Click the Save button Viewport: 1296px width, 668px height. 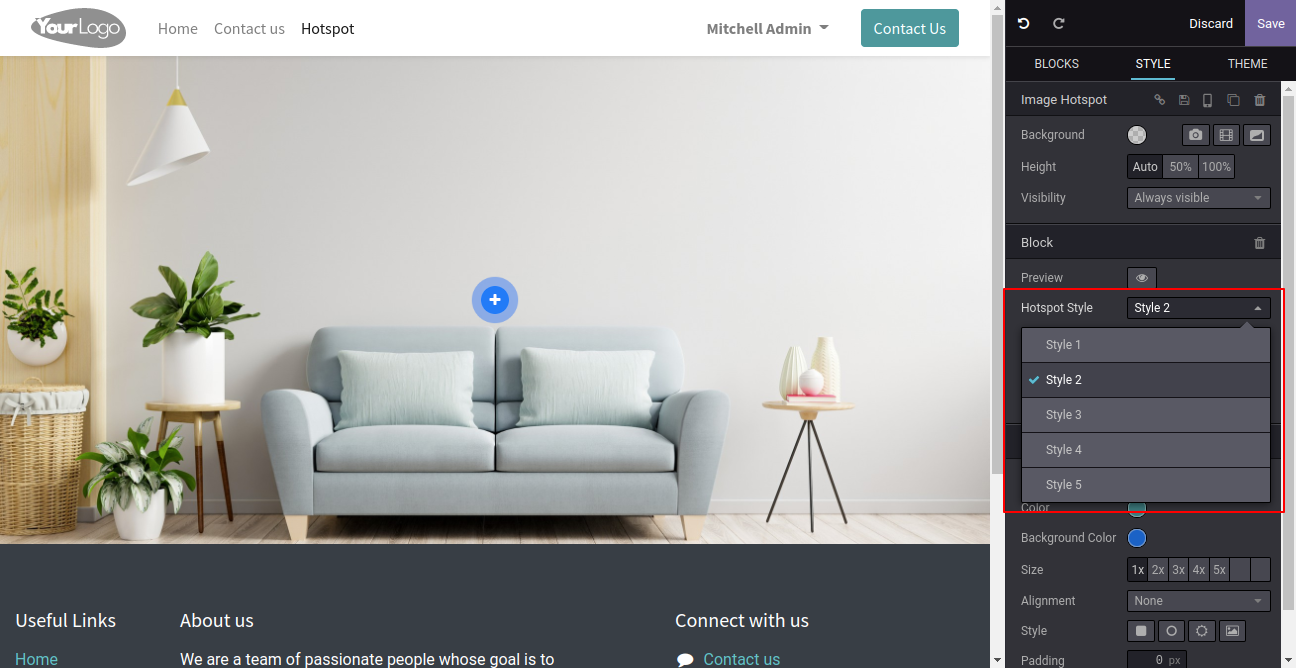(x=1270, y=23)
